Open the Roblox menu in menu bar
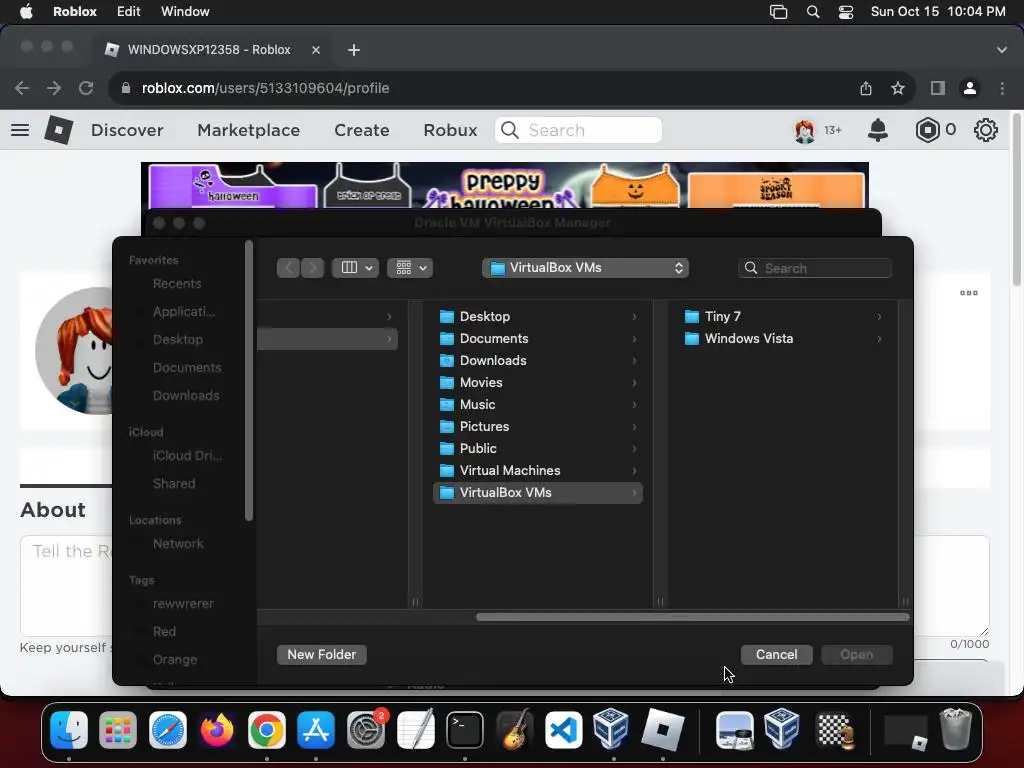This screenshot has width=1024, height=768. (74, 12)
